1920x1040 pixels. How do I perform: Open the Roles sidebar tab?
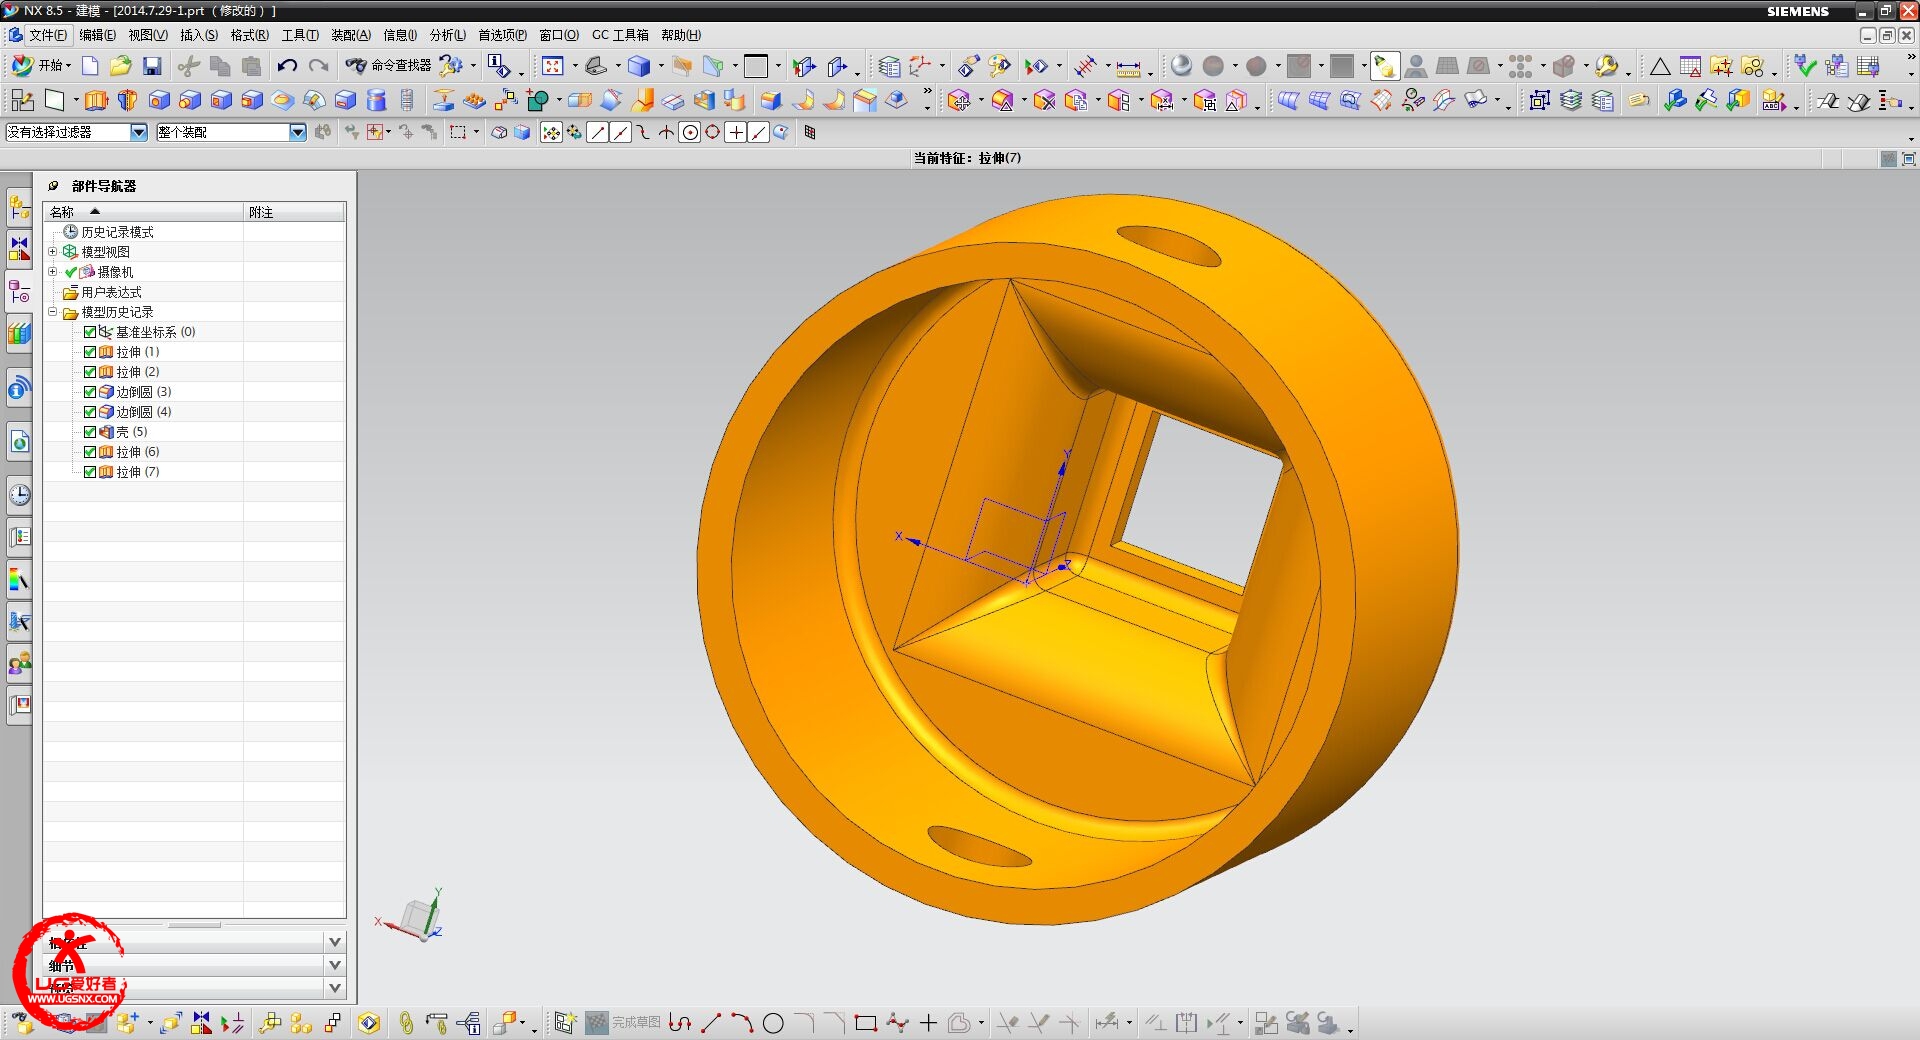(19, 663)
